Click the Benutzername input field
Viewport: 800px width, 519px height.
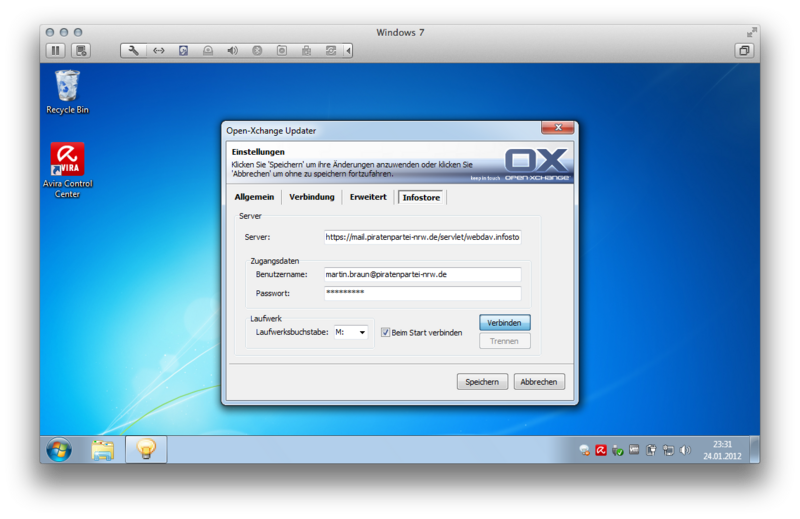[422, 275]
